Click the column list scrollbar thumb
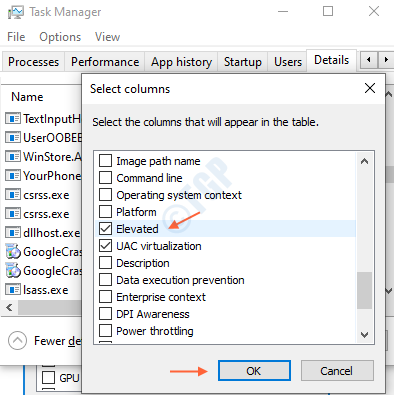Screen dimensions: 394x395 point(364,290)
